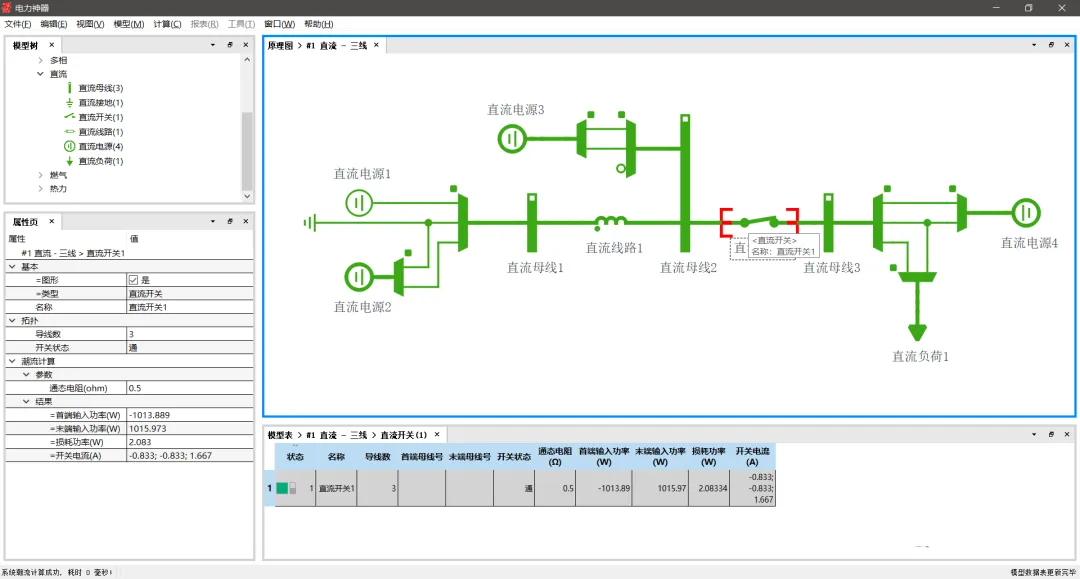1080x579 pixels.
Task: Select the red DC switch symbol in diagram
Action: tap(759, 222)
